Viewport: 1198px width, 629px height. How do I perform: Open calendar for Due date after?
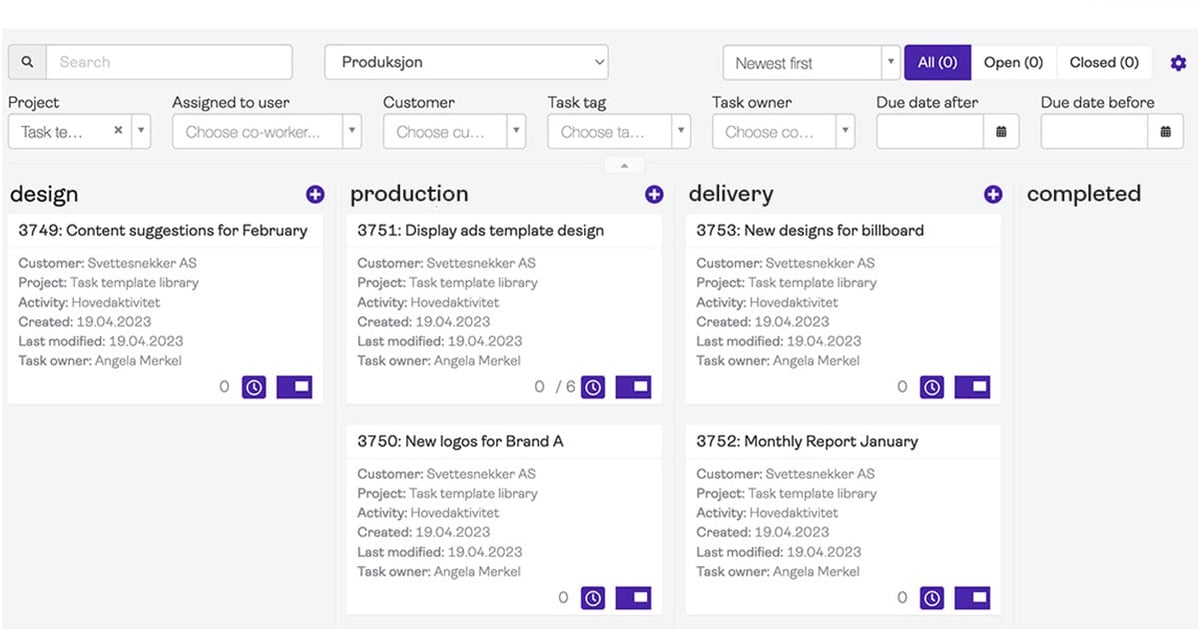click(1001, 131)
